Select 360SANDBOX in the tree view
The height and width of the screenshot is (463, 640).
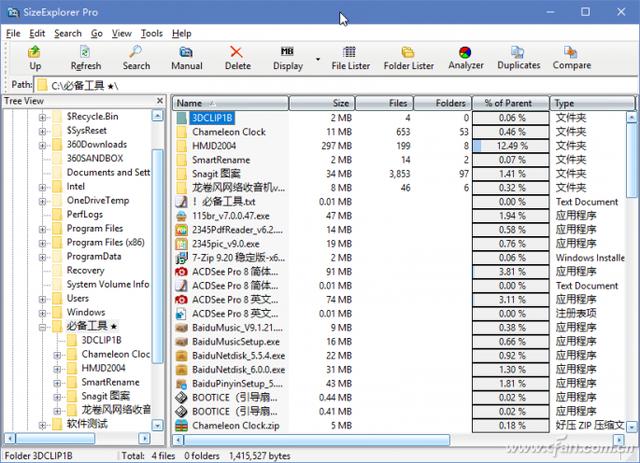coord(95,158)
